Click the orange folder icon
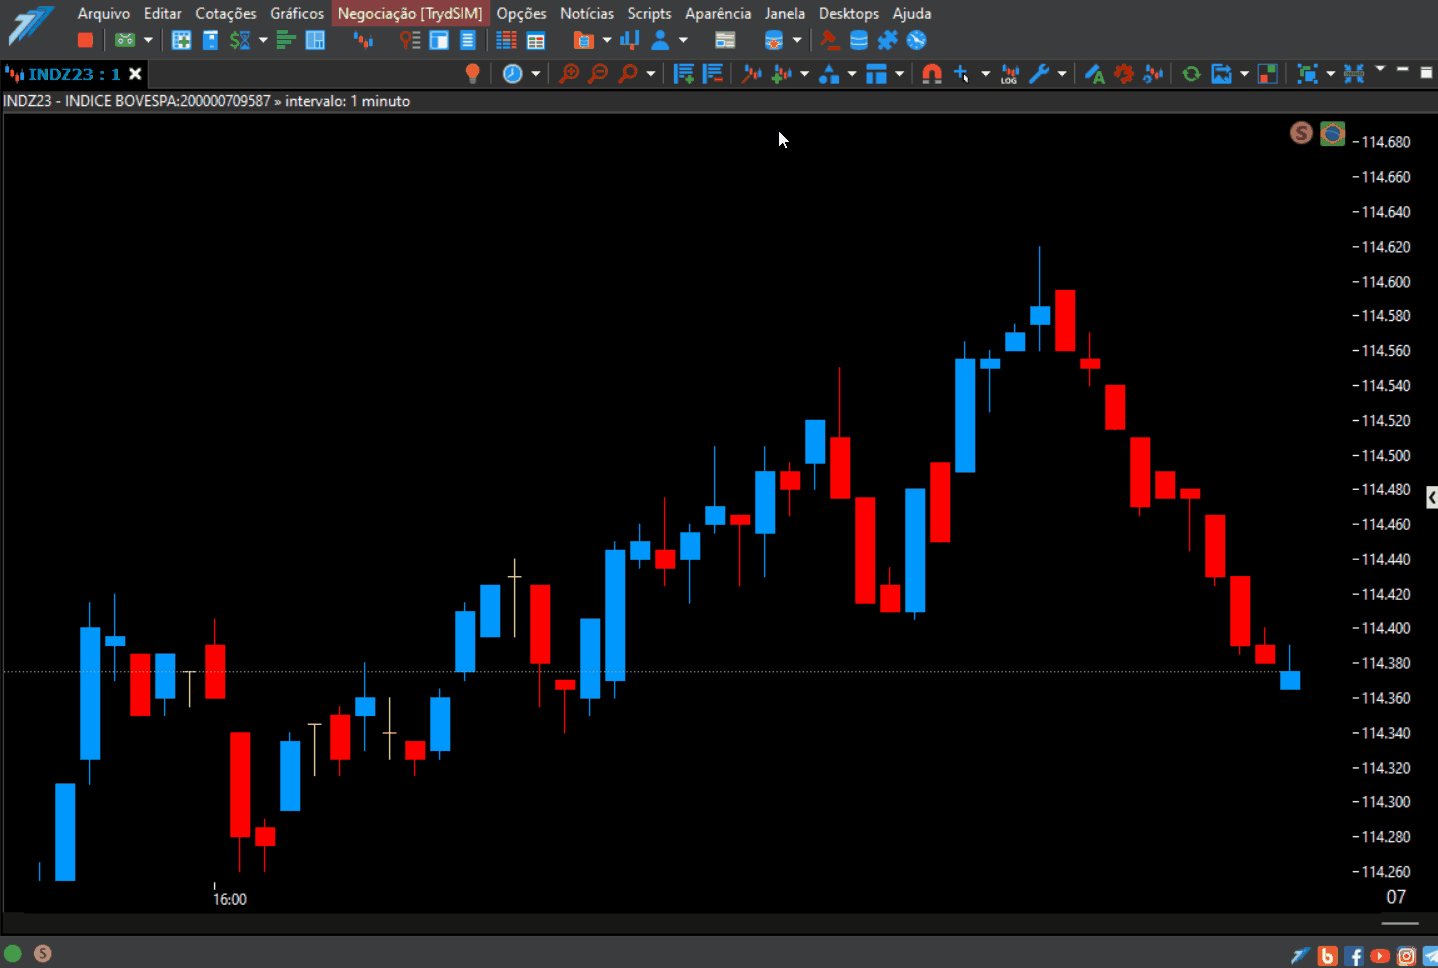 (x=584, y=40)
